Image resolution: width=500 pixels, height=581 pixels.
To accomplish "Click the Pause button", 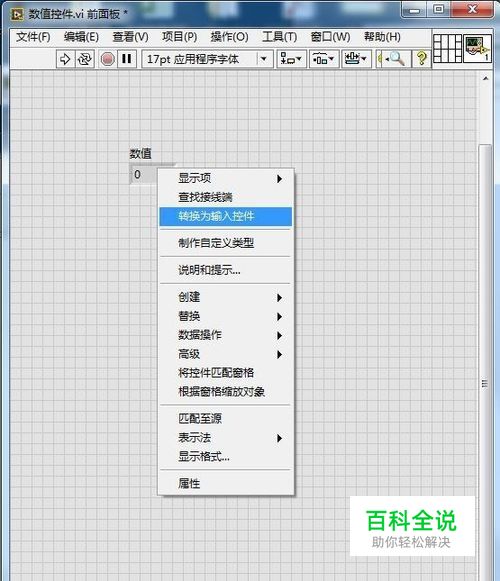I will coord(127,59).
